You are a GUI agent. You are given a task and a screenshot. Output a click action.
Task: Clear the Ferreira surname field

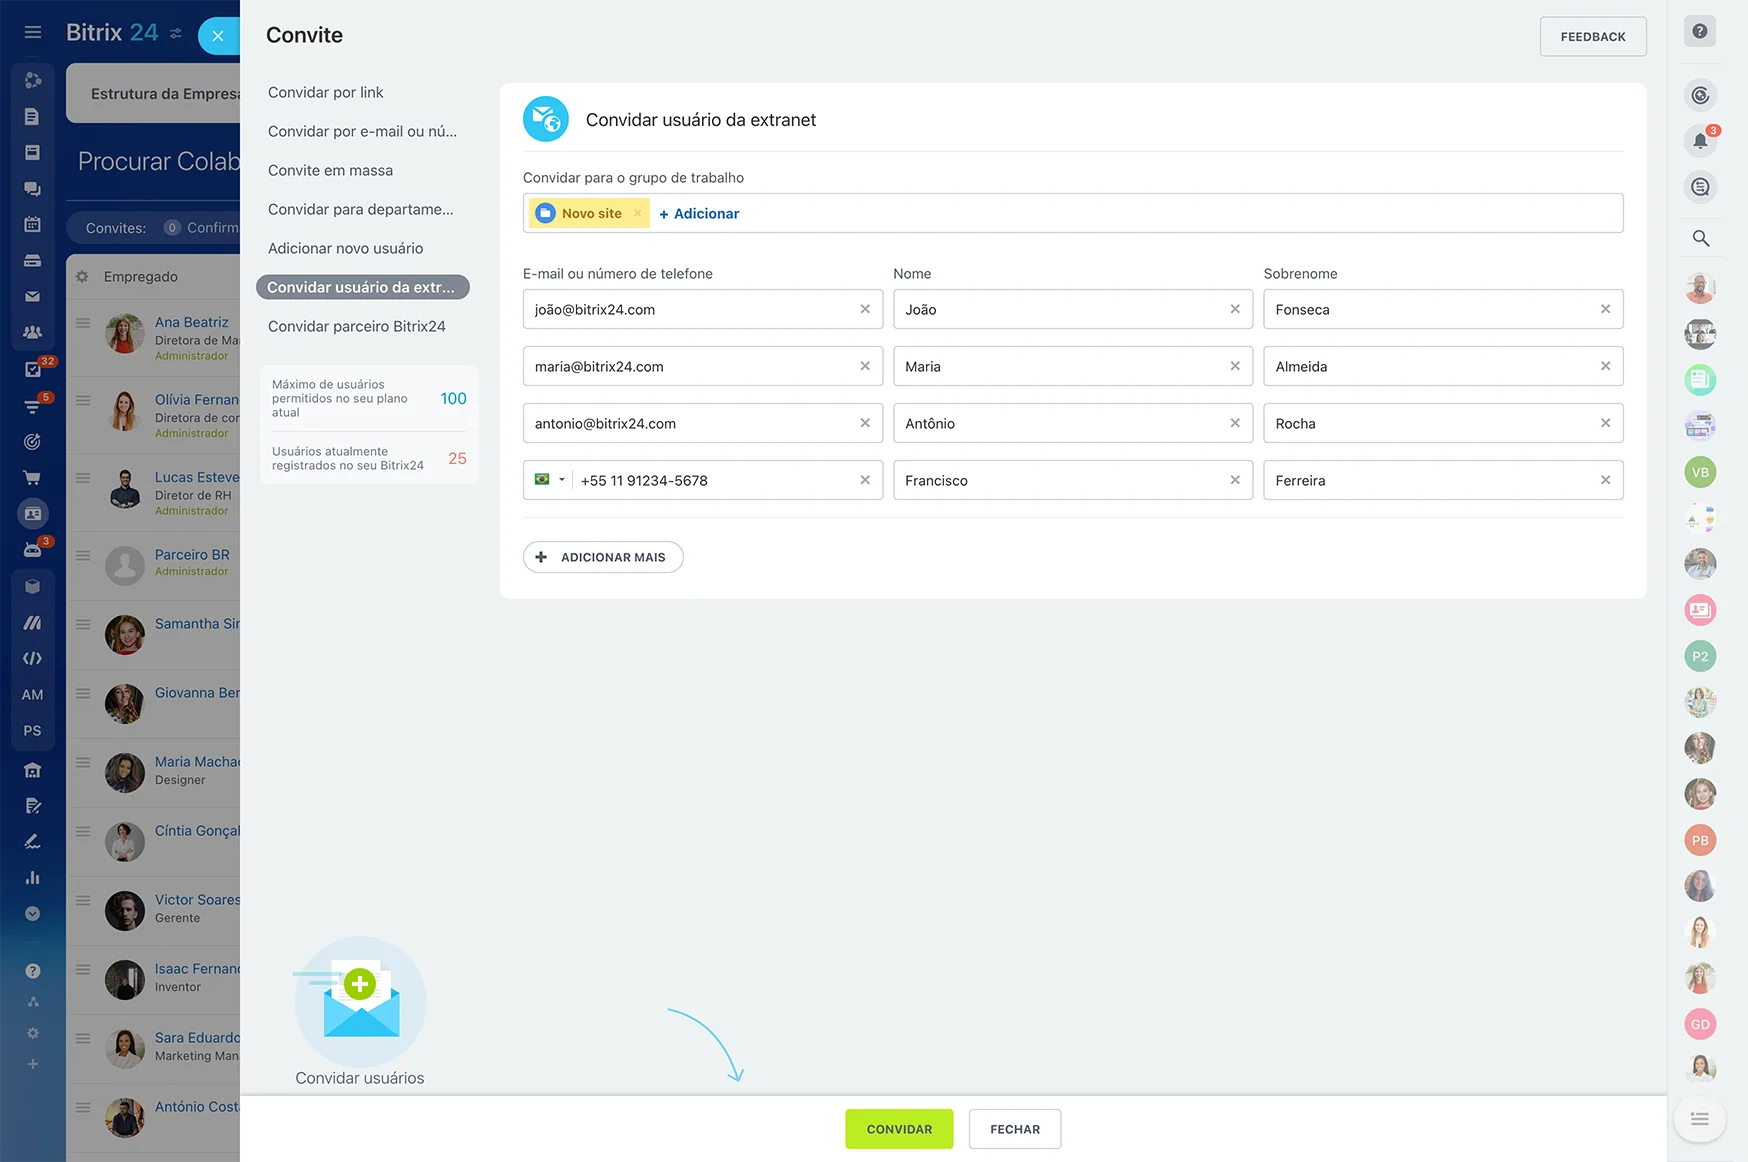point(1605,481)
